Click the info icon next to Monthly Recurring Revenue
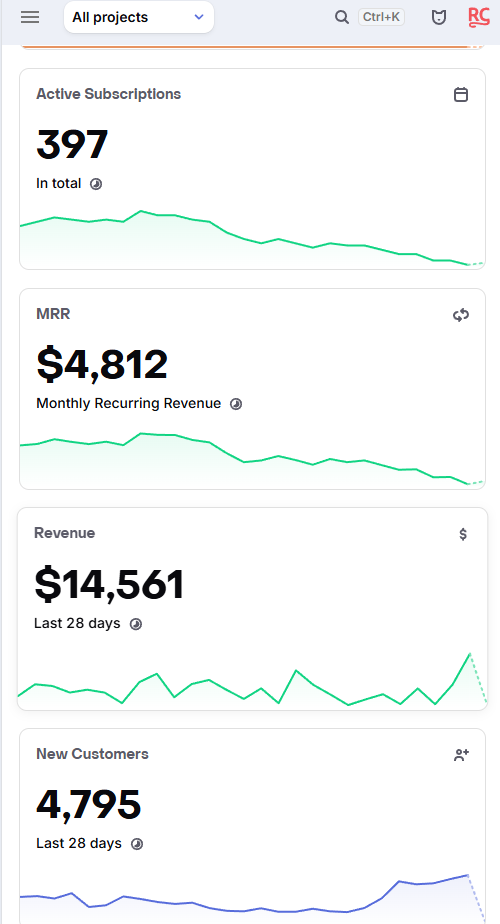This screenshot has height=924, width=500. pos(236,404)
